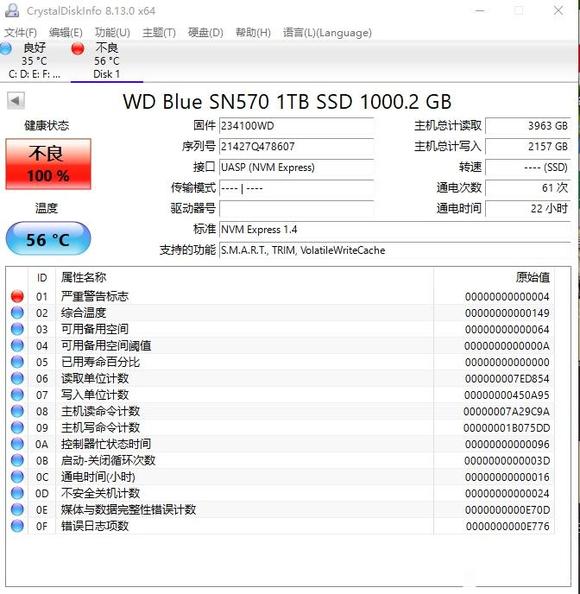Click the interface field UASP (NVM Express)
This screenshot has height=594, width=580.
(297, 167)
